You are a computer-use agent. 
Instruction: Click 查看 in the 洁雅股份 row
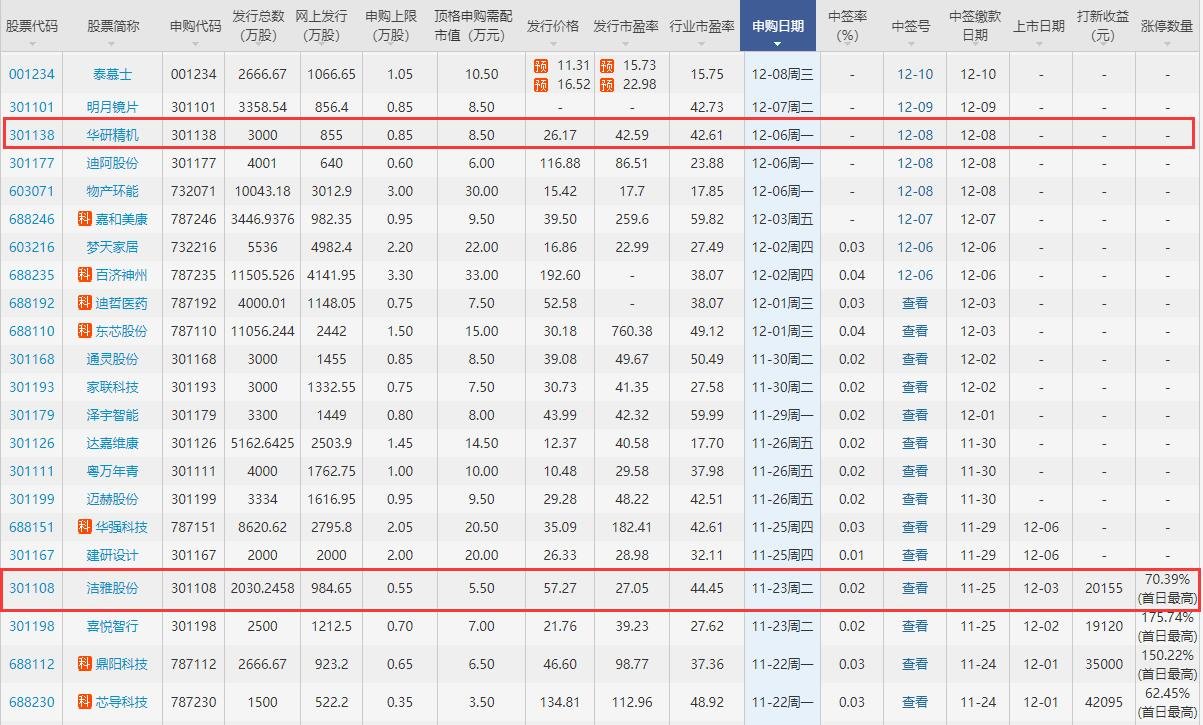(x=915, y=589)
